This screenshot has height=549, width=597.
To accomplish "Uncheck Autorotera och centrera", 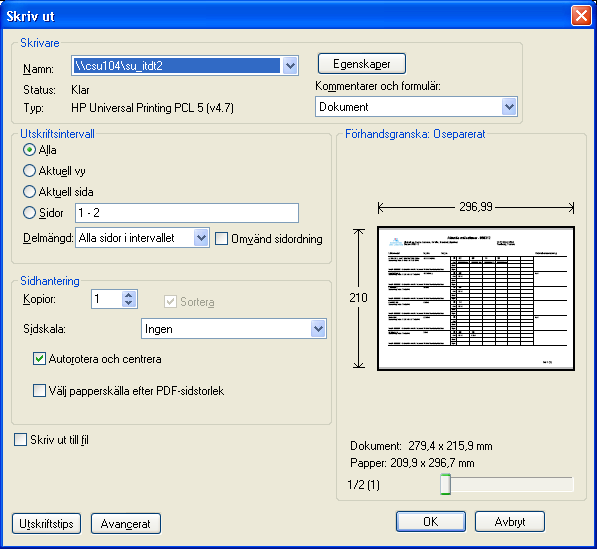I will 39,359.
